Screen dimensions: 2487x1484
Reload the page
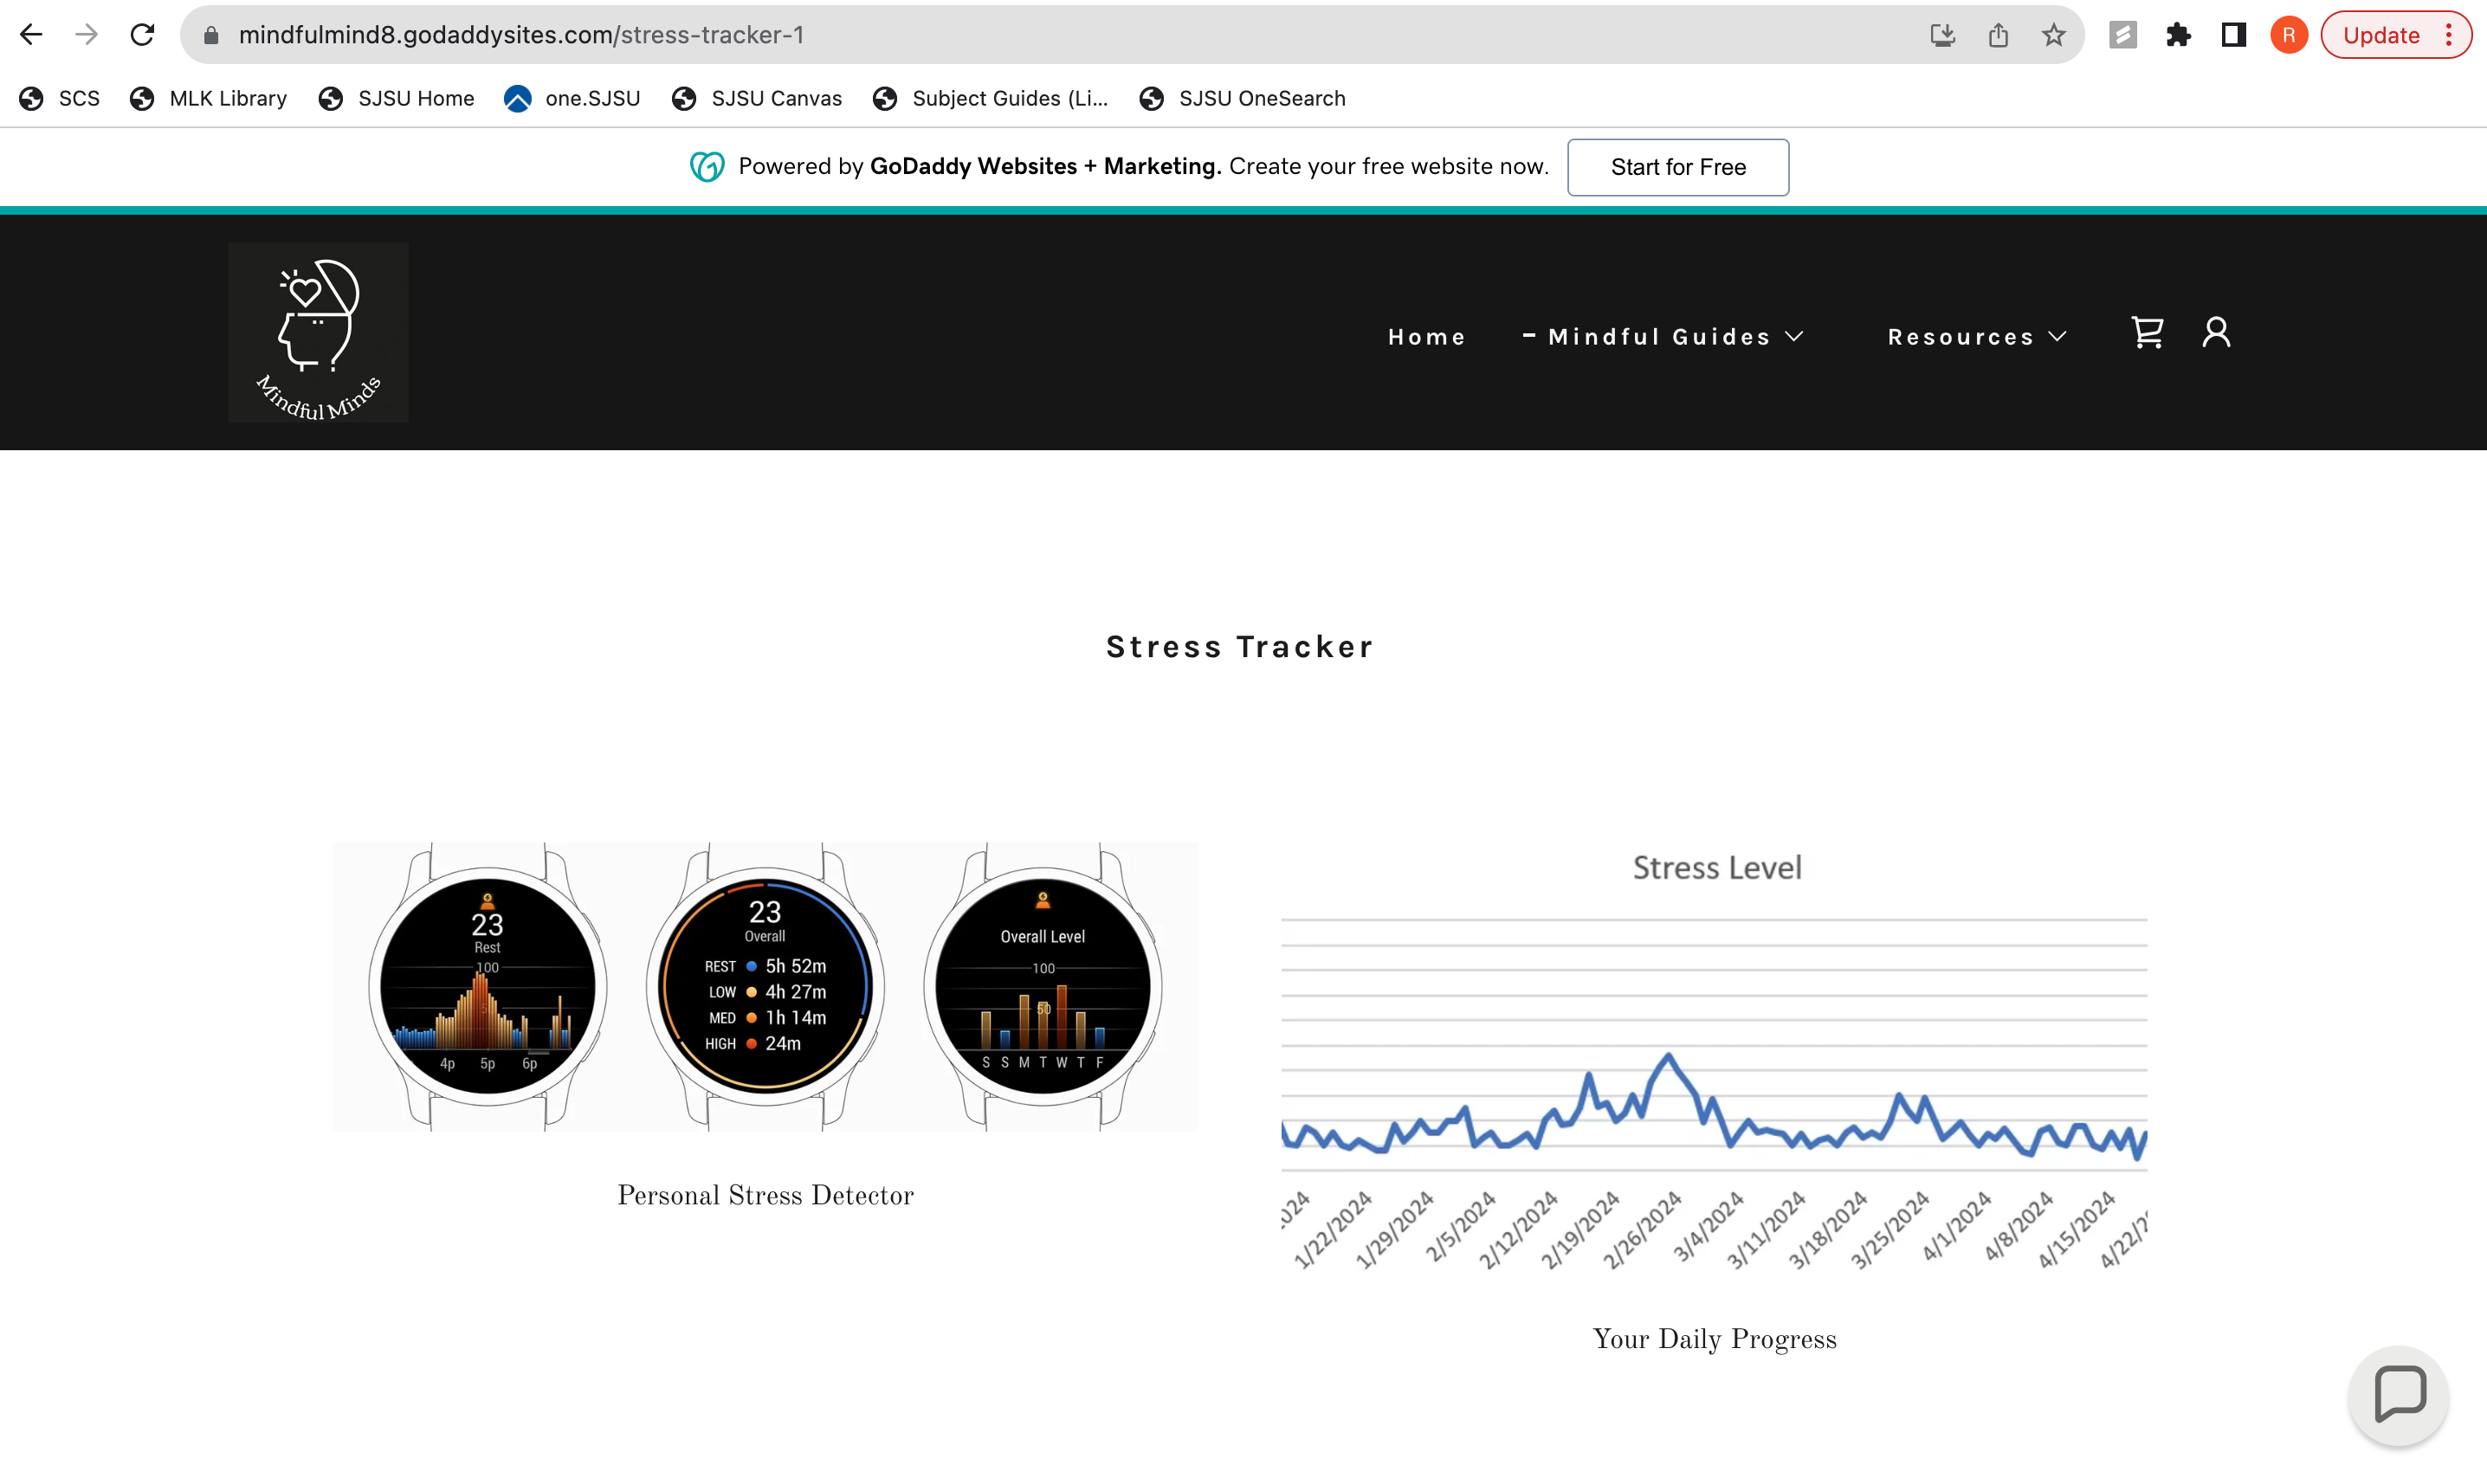coord(142,35)
